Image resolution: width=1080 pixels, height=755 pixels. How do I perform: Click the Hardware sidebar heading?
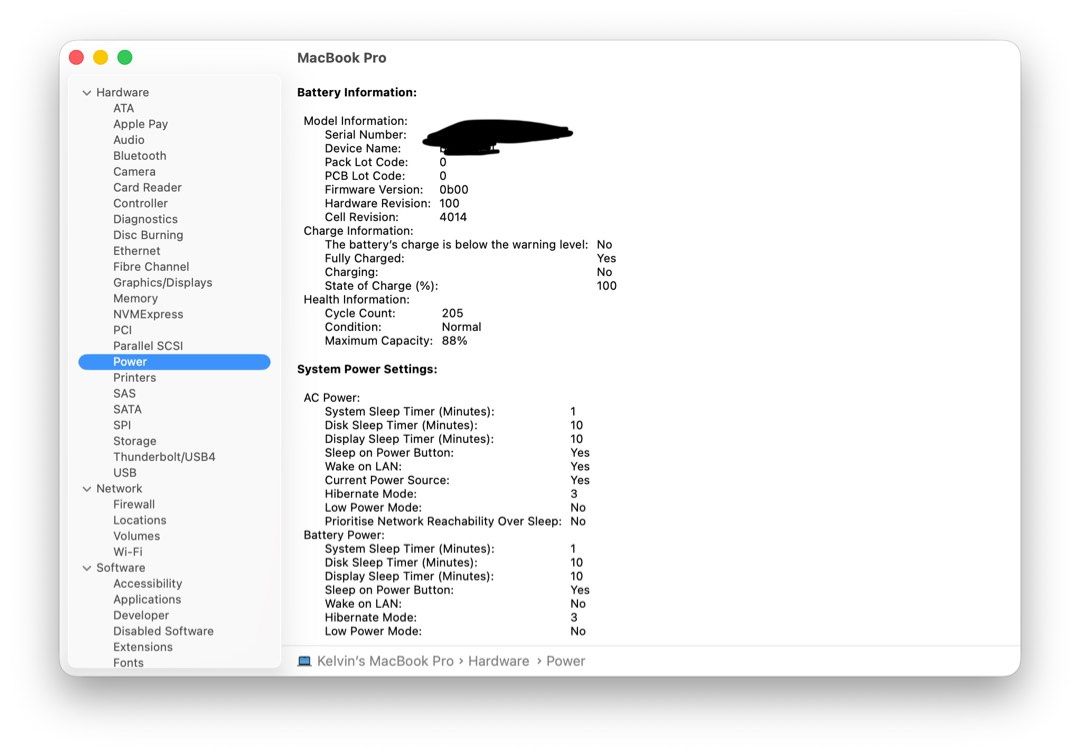point(123,92)
